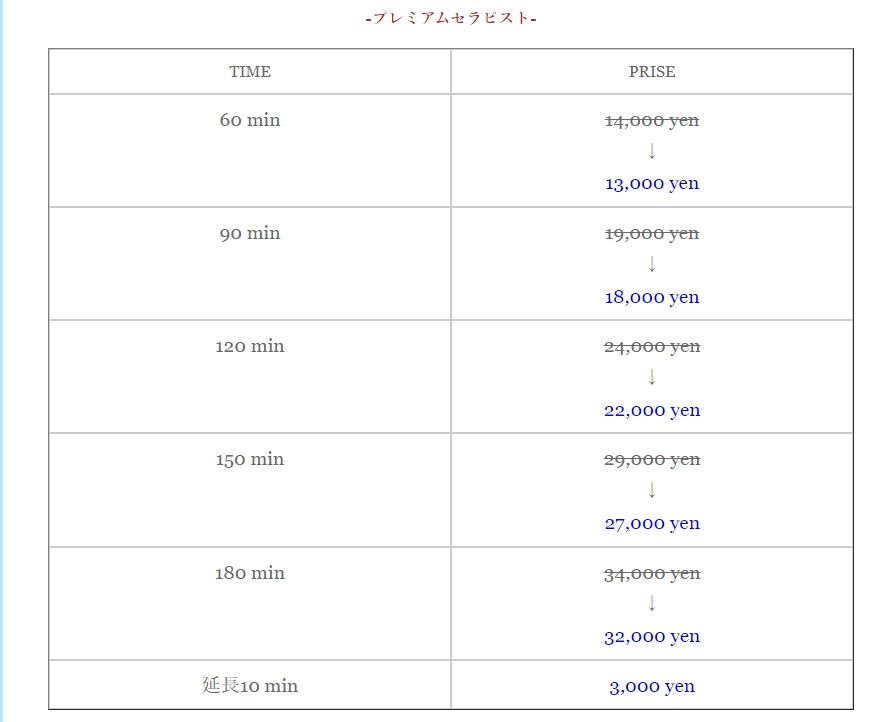Viewport: 891px width, 722px height.
Task: Click the blue 13,000 yen price
Action: coord(652,183)
